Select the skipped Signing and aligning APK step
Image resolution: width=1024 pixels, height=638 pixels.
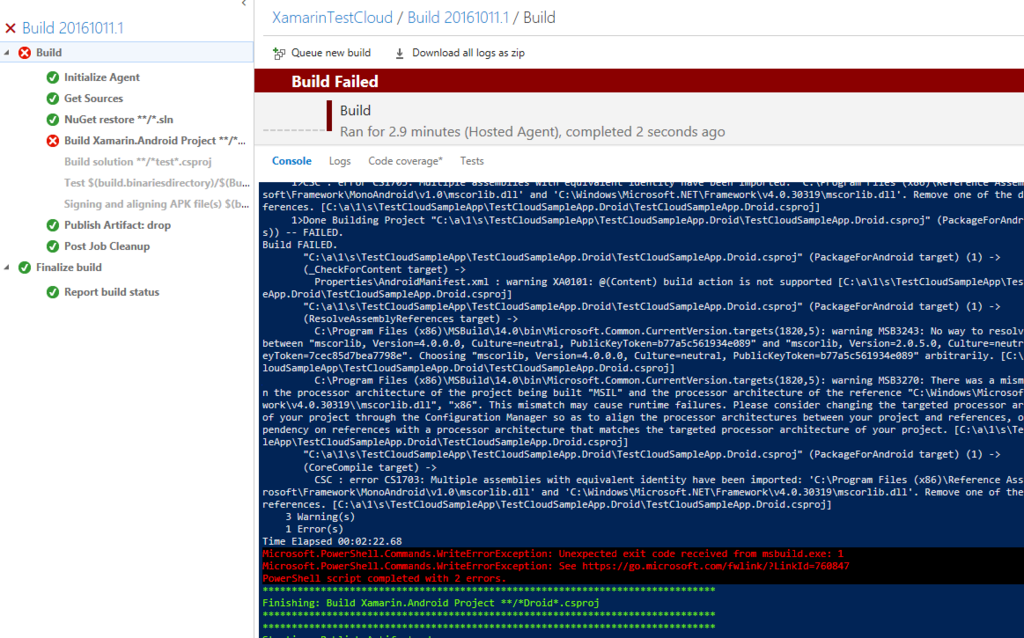(157, 204)
